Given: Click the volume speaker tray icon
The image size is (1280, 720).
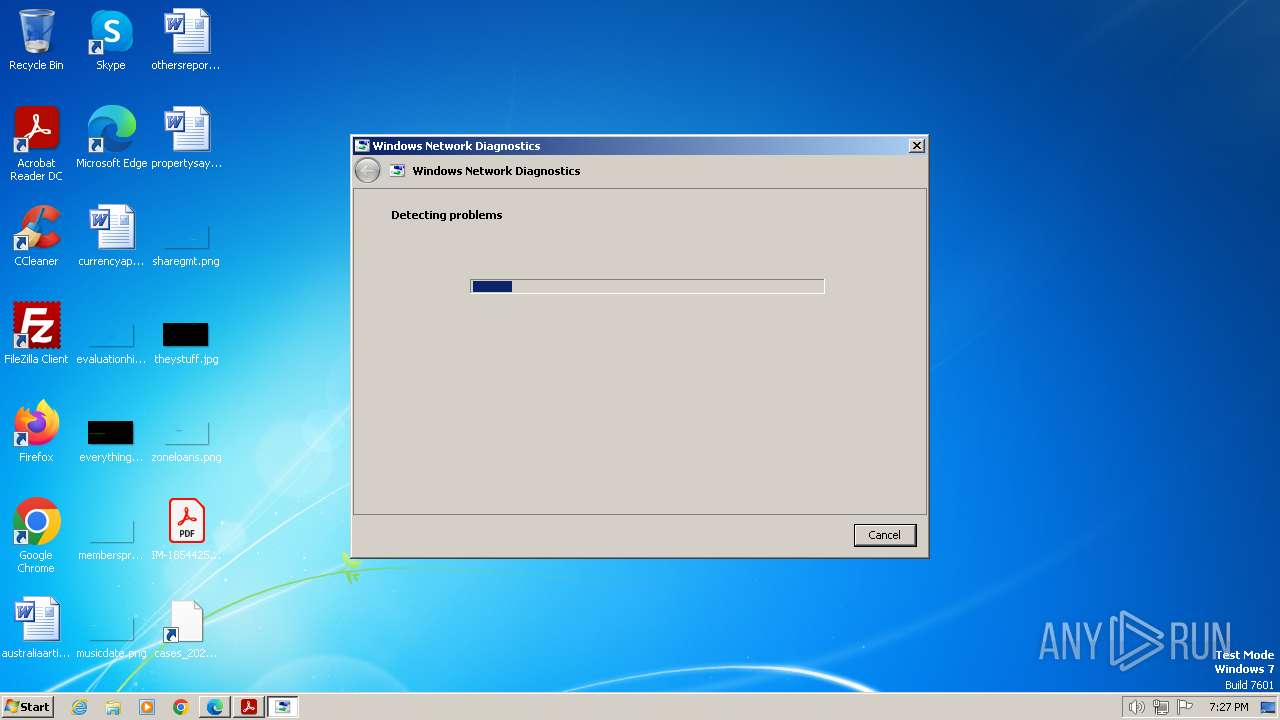Looking at the screenshot, I should click(x=1137, y=707).
